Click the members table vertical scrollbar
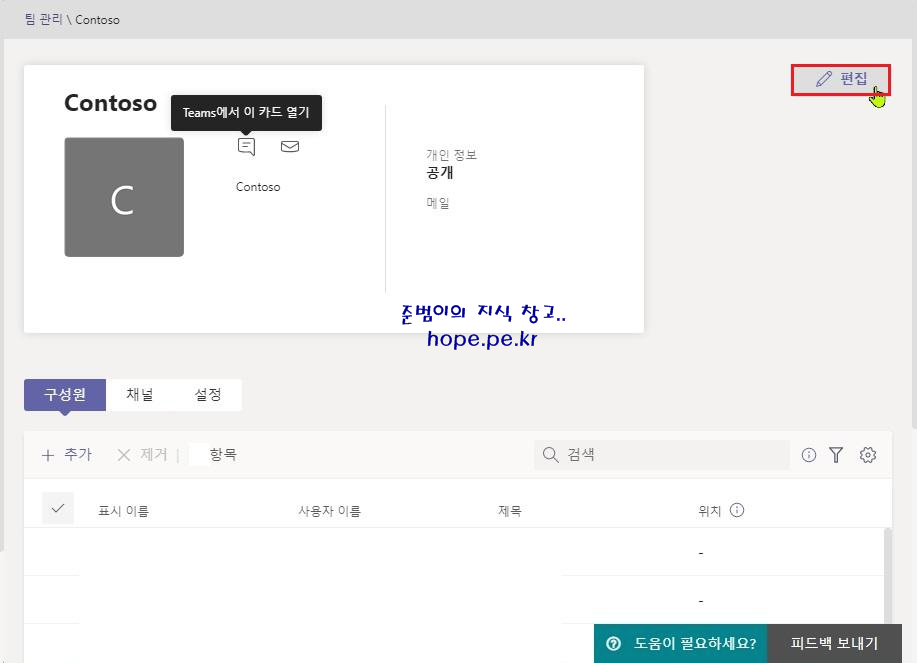917x663 pixels. 888,576
